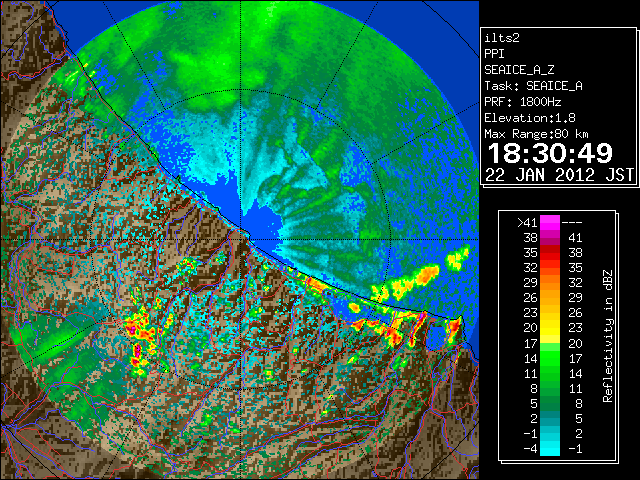Click the "SEAICE_A_Z" product name

click(519, 70)
